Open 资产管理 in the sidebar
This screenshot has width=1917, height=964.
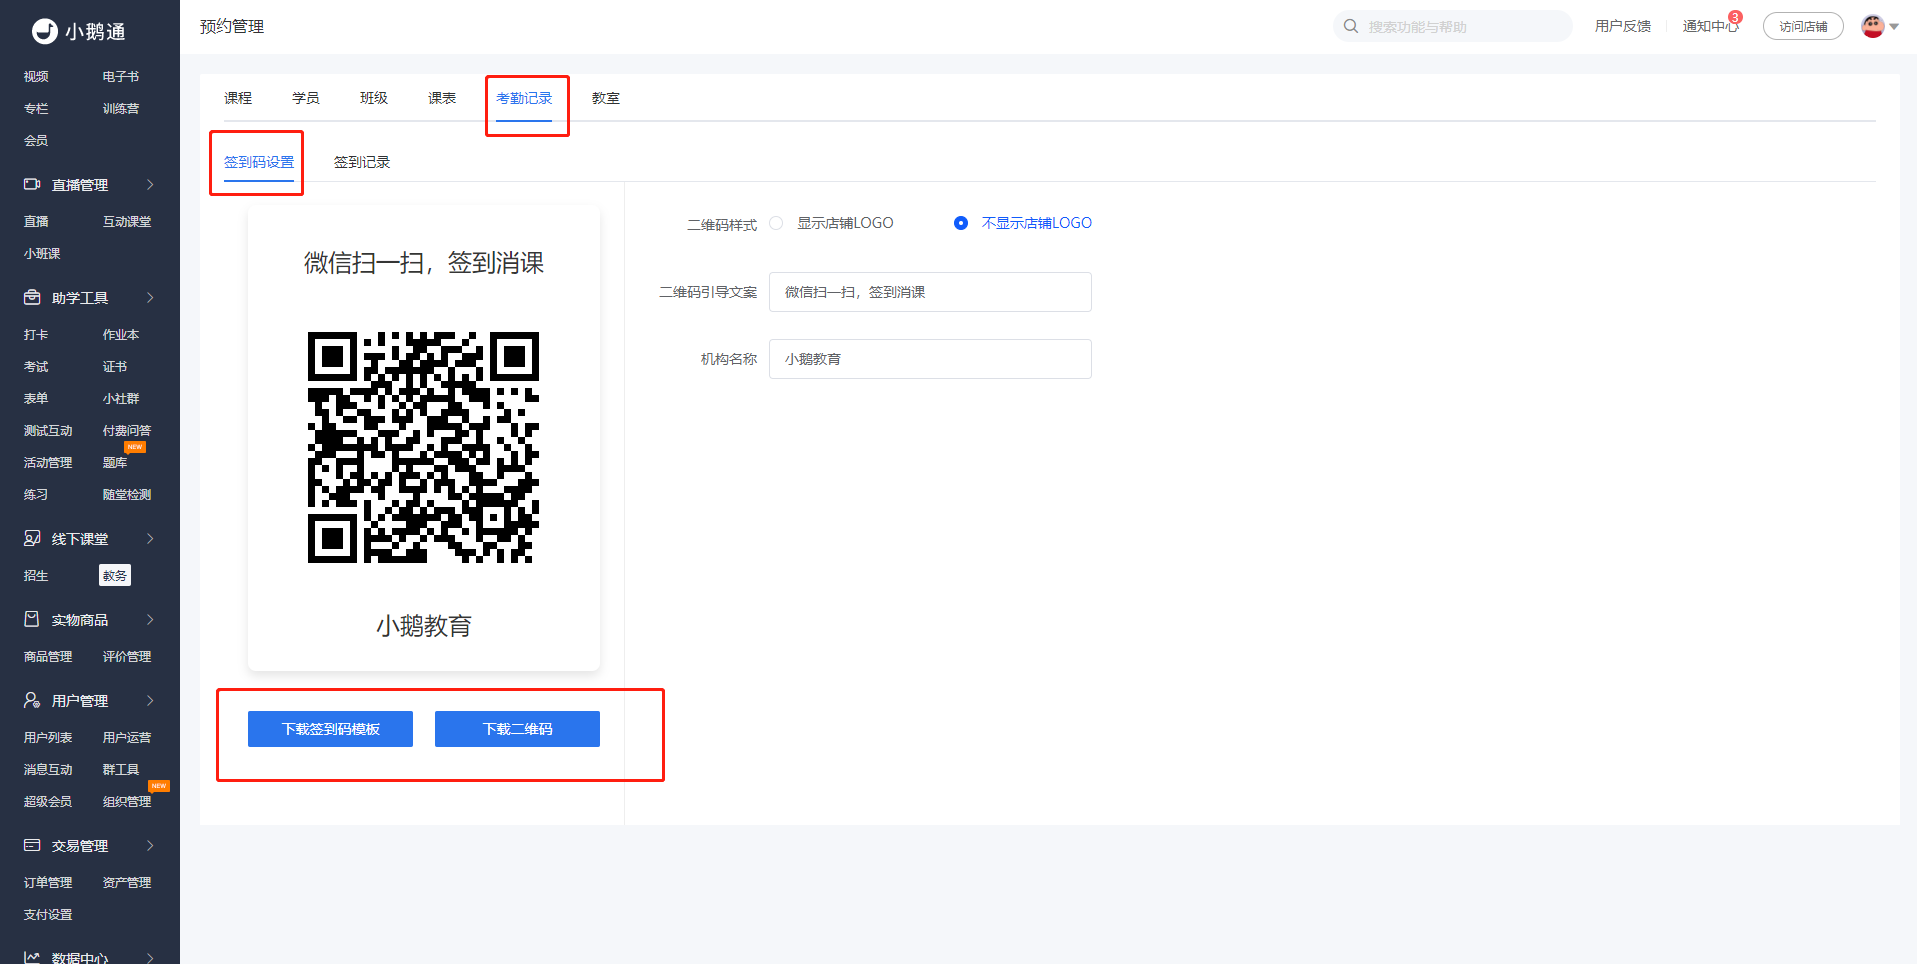[x=127, y=883]
